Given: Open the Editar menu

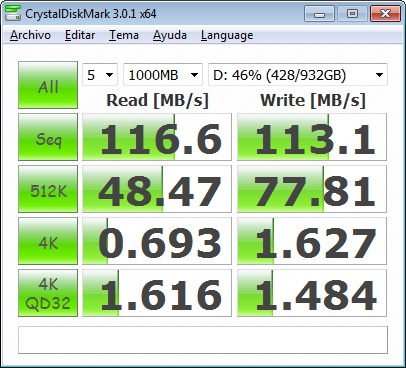Looking at the screenshot, I should [x=80, y=35].
